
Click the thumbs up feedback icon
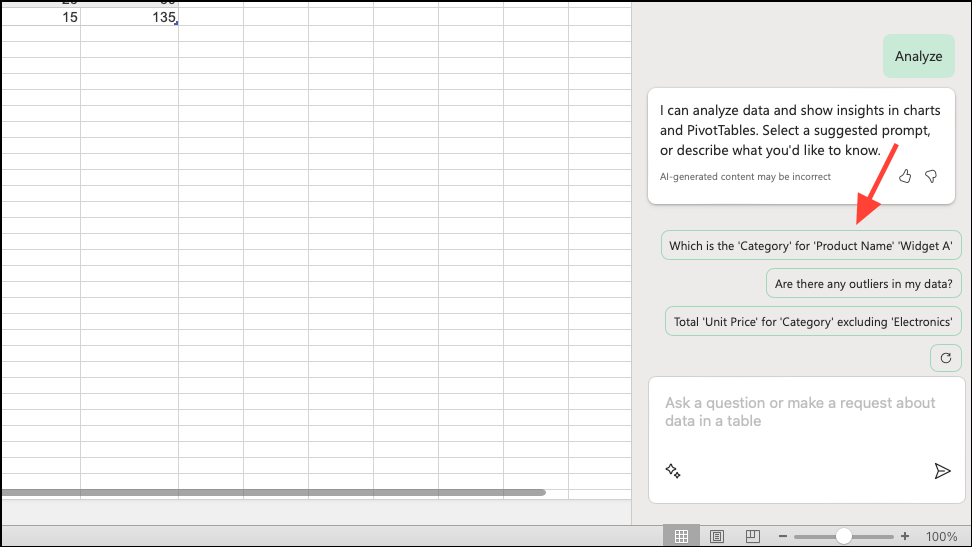(x=905, y=176)
